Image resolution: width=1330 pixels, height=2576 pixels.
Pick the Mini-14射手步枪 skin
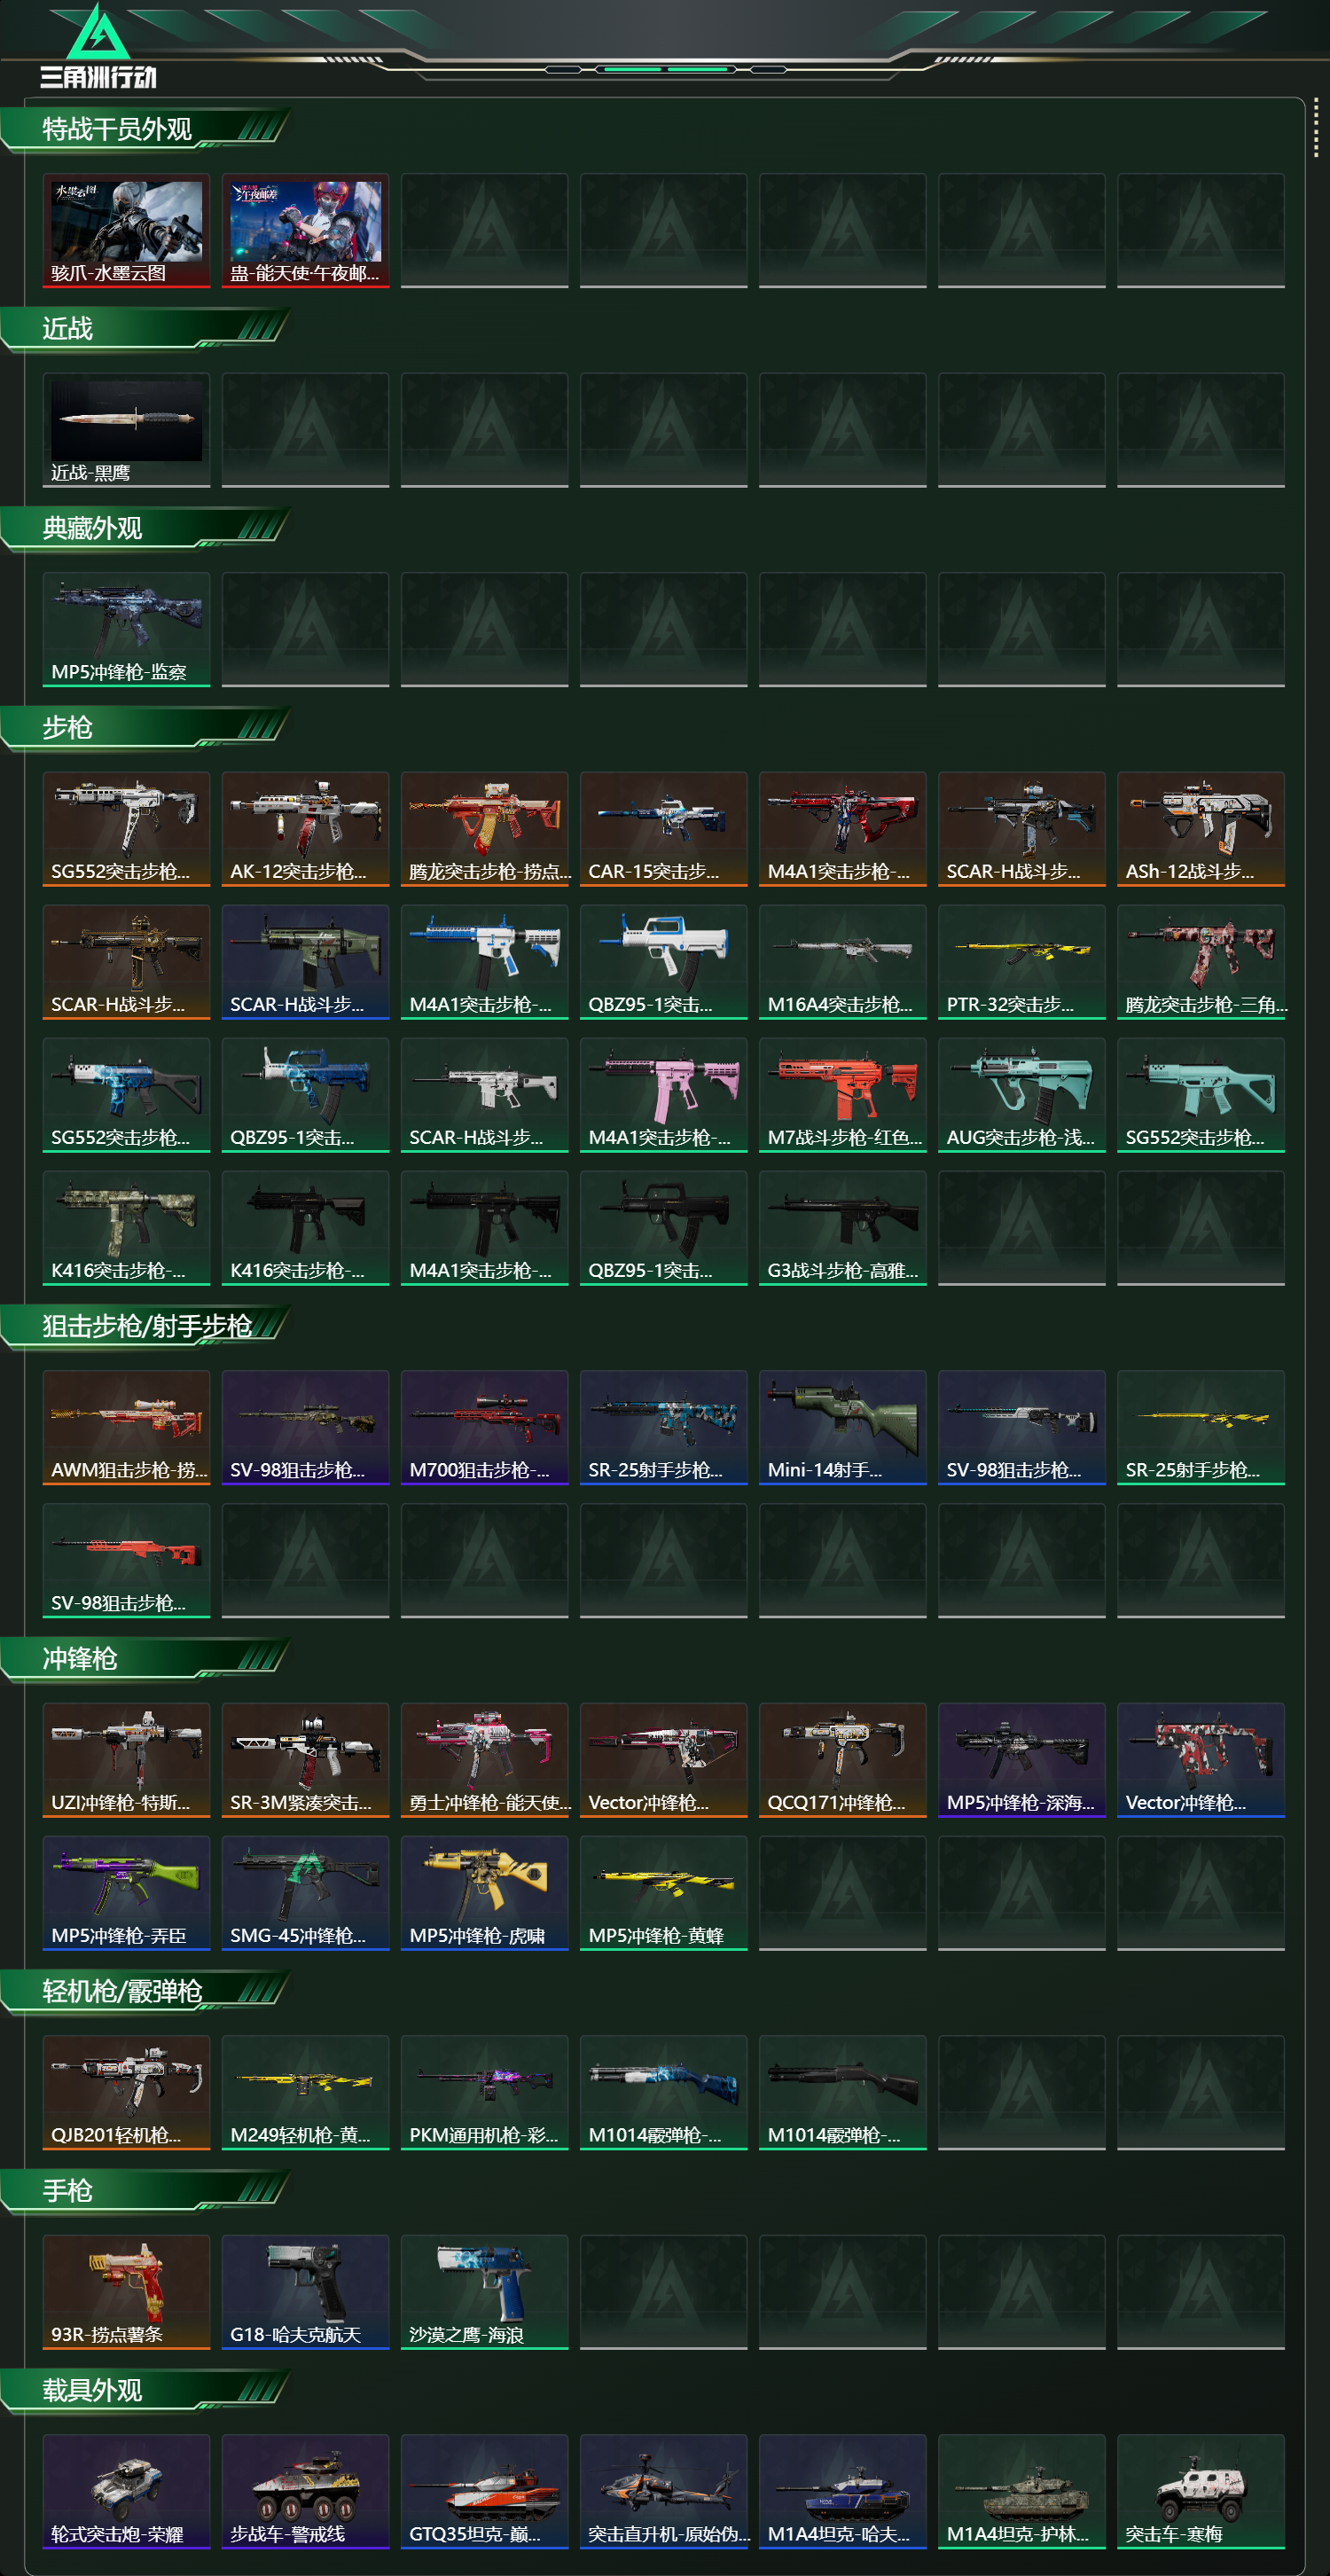tap(842, 1428)
